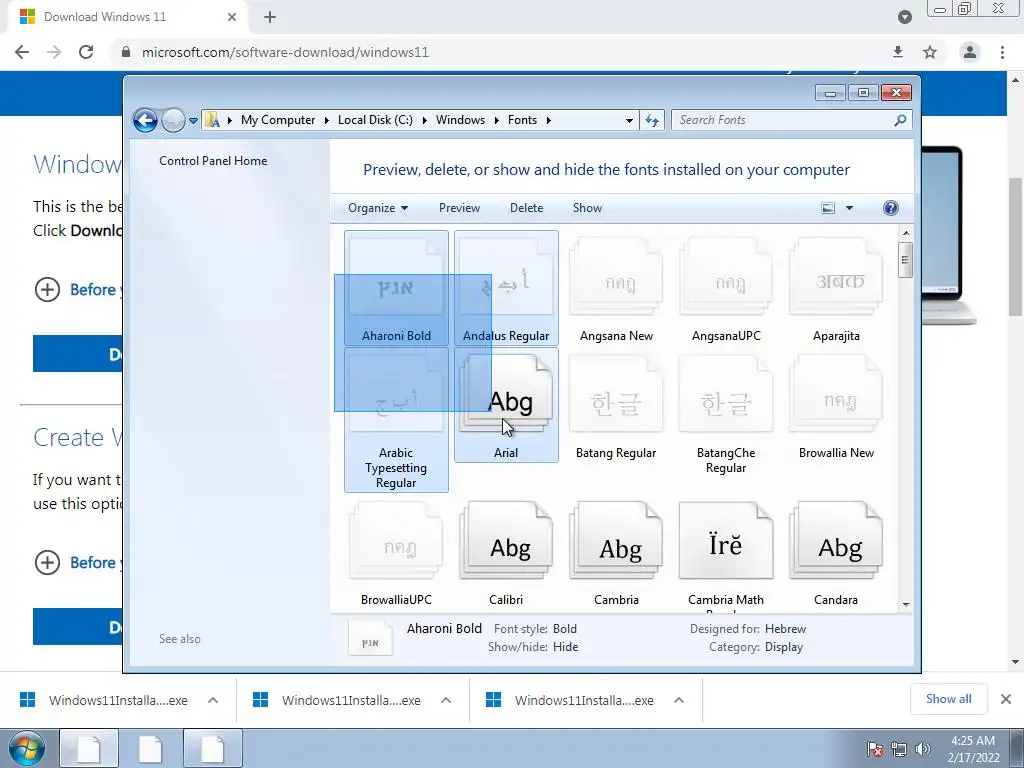Select the Cambria font family icon
Viewport: 1024px width, 768px height.
(616, 542)
